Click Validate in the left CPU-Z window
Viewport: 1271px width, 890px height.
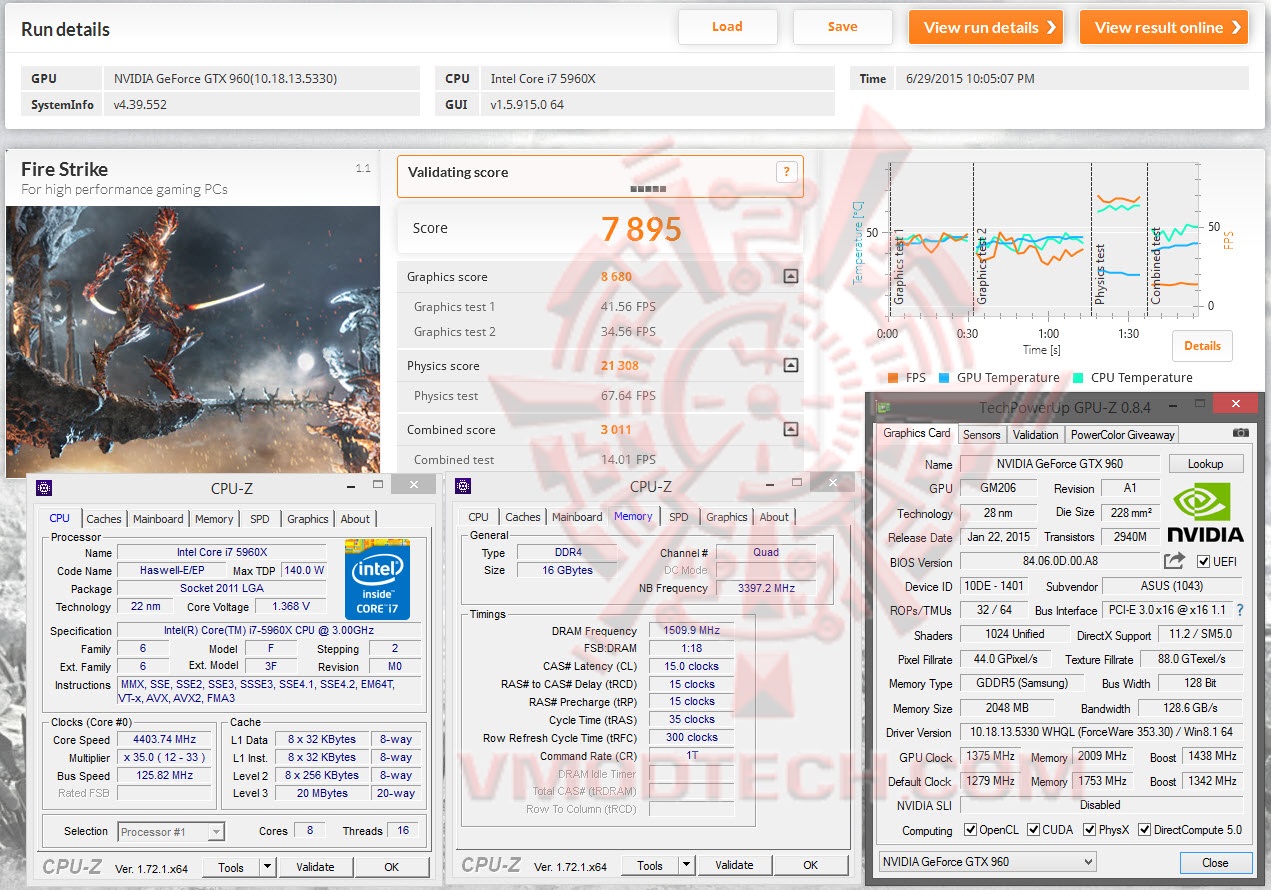click(315, 867)
